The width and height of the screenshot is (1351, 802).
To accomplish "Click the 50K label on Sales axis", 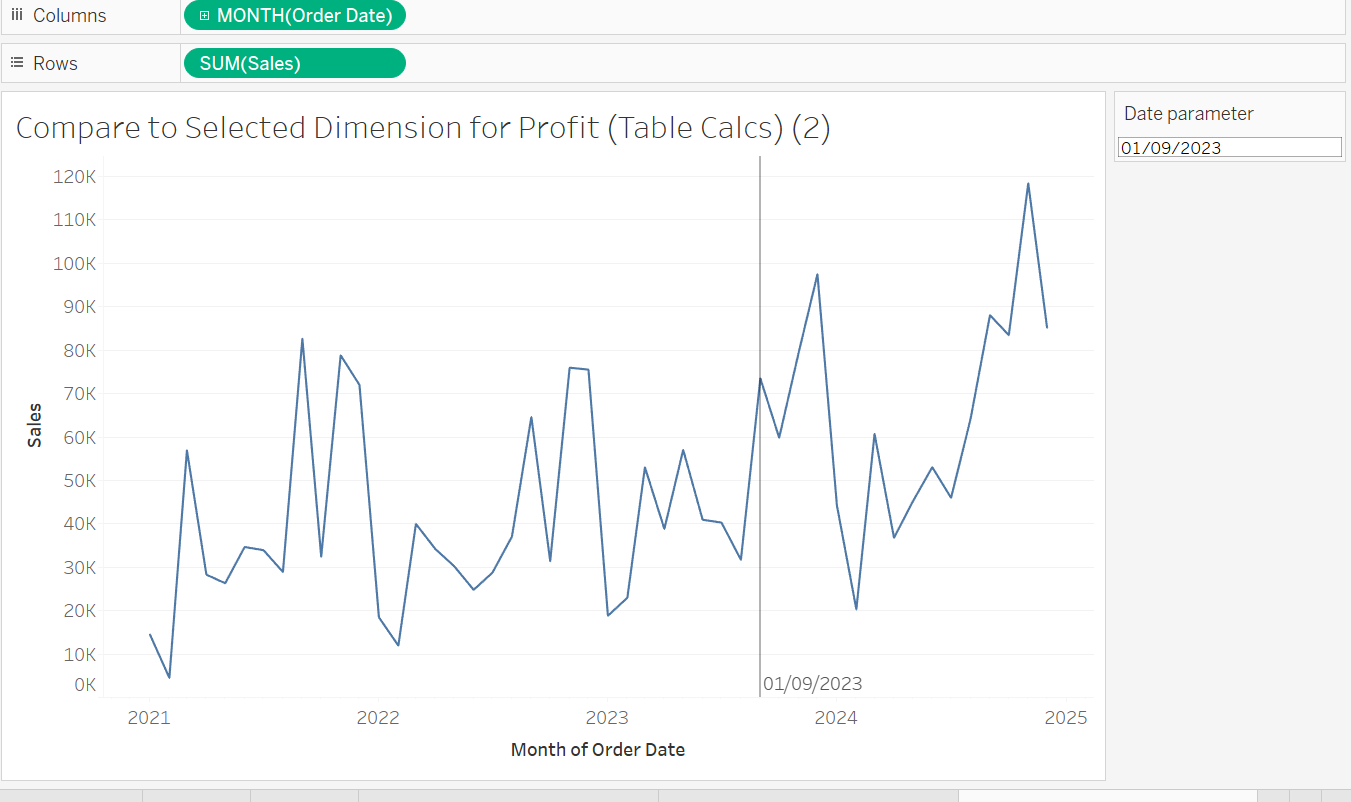I will (x=77, y=480).
